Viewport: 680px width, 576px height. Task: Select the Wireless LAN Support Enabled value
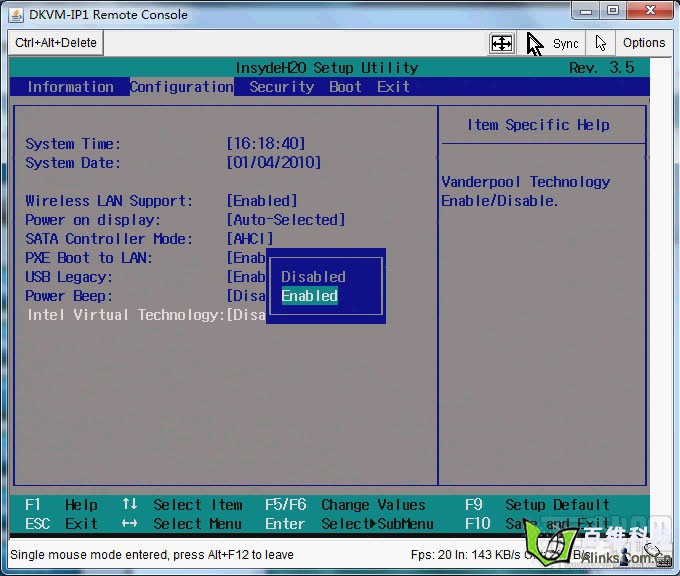[262, 201]
